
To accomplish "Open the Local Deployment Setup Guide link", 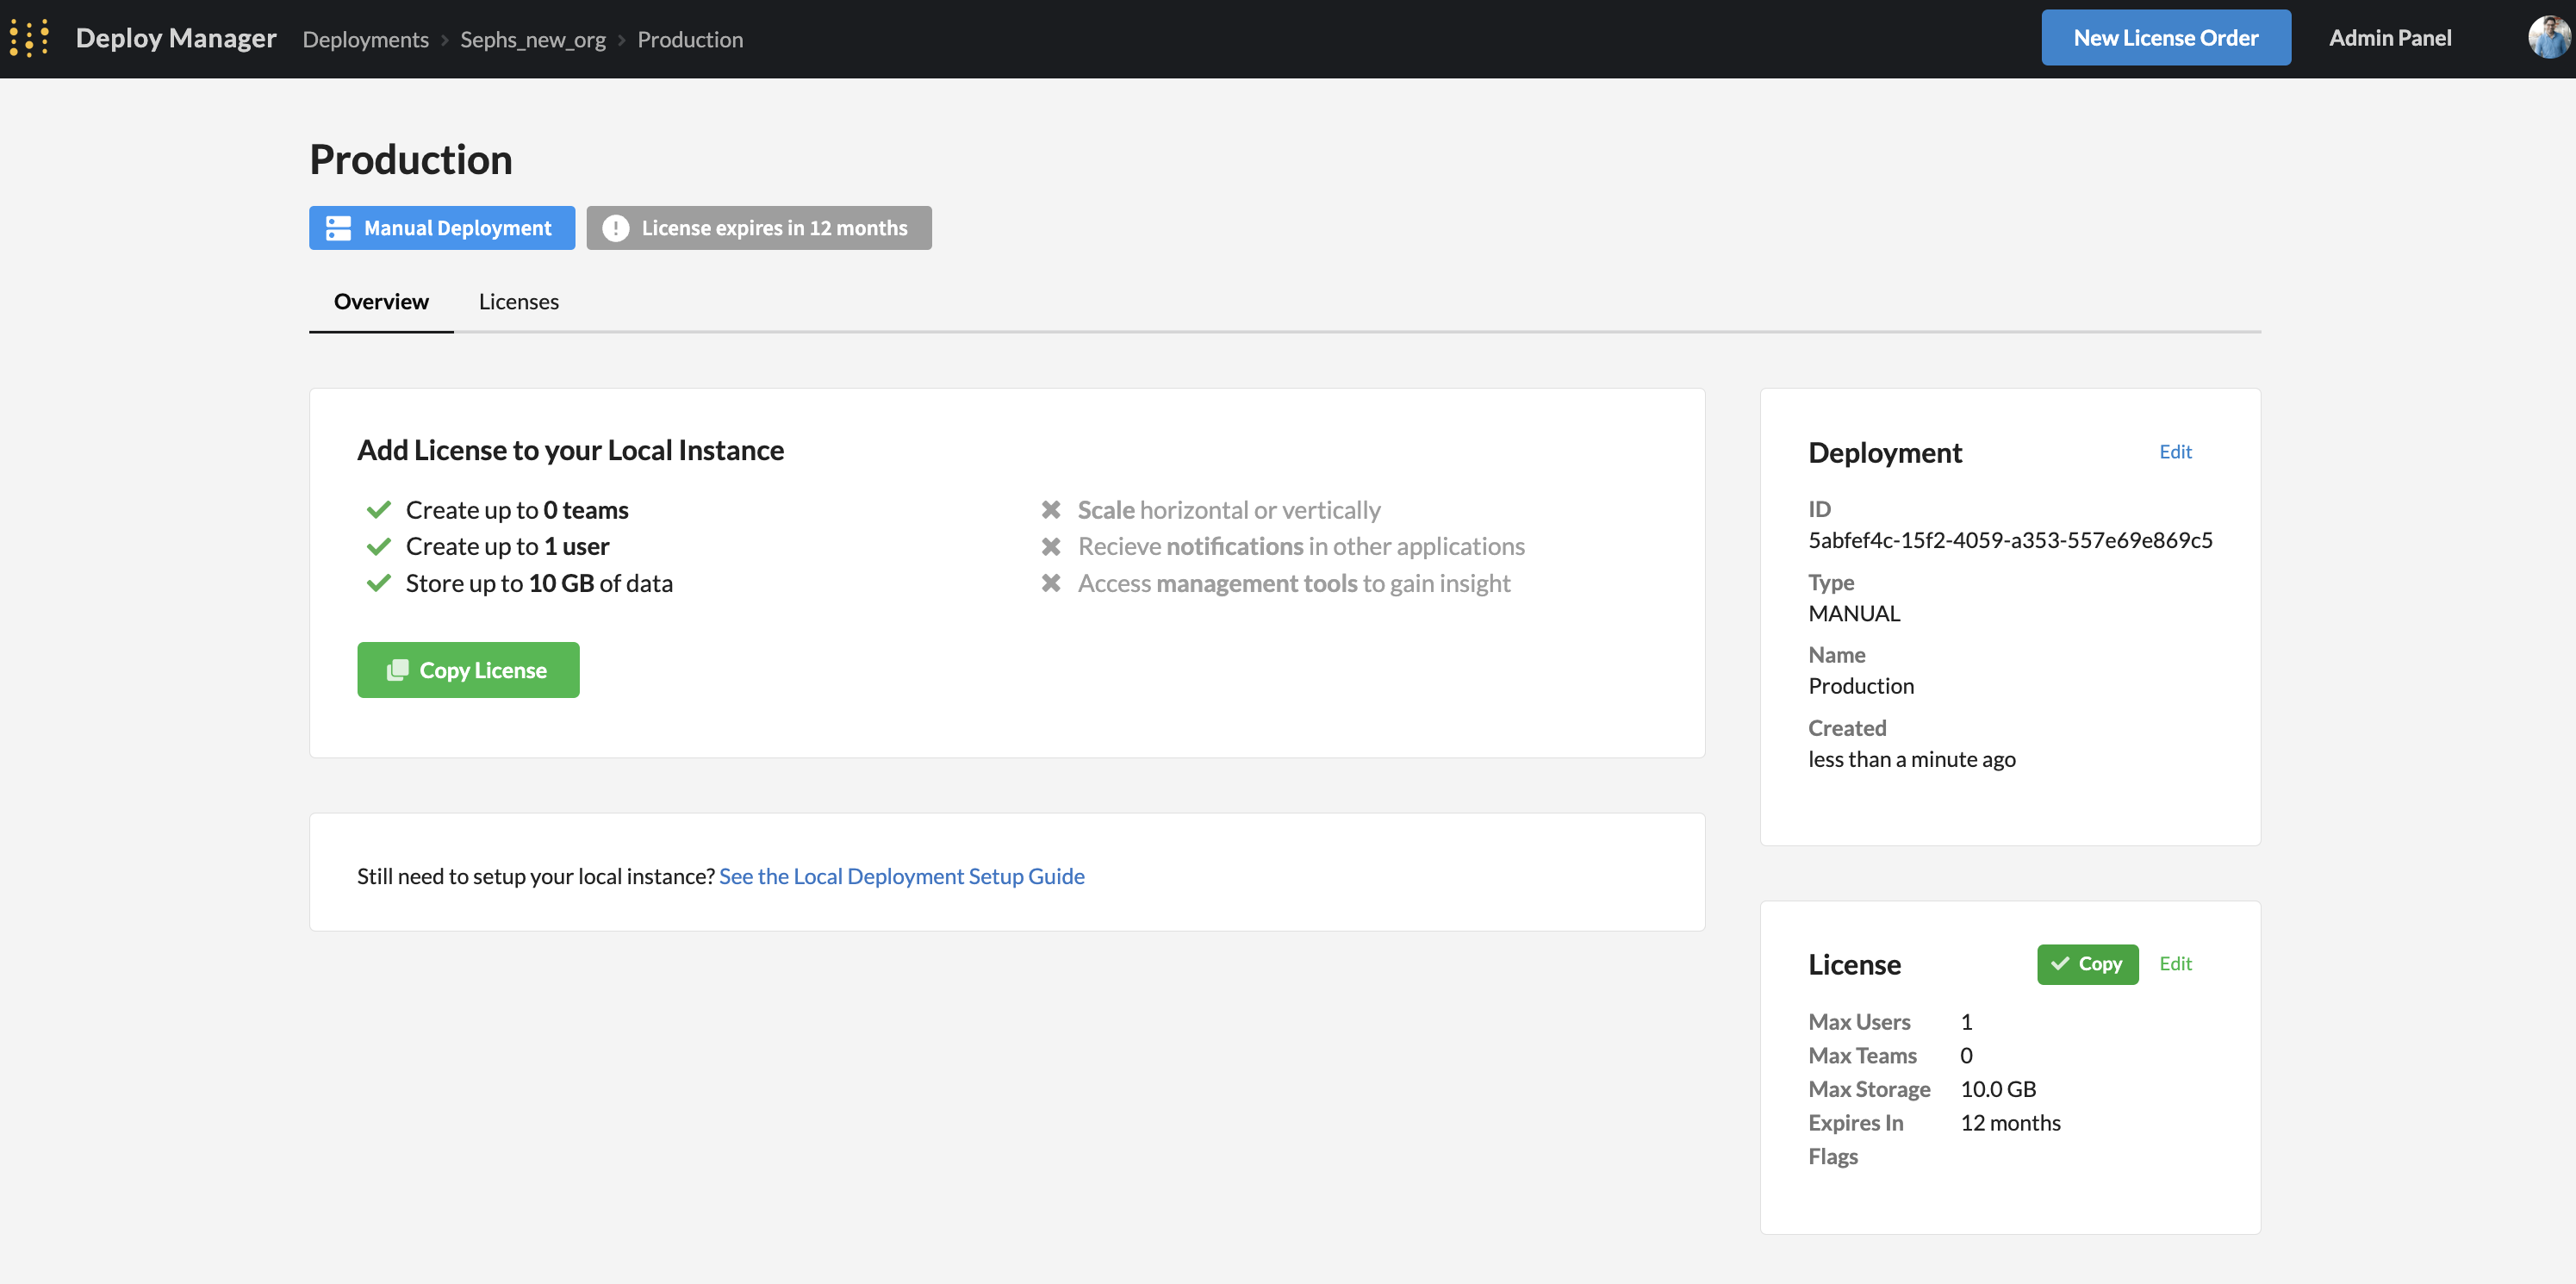I will pos(901,876).
